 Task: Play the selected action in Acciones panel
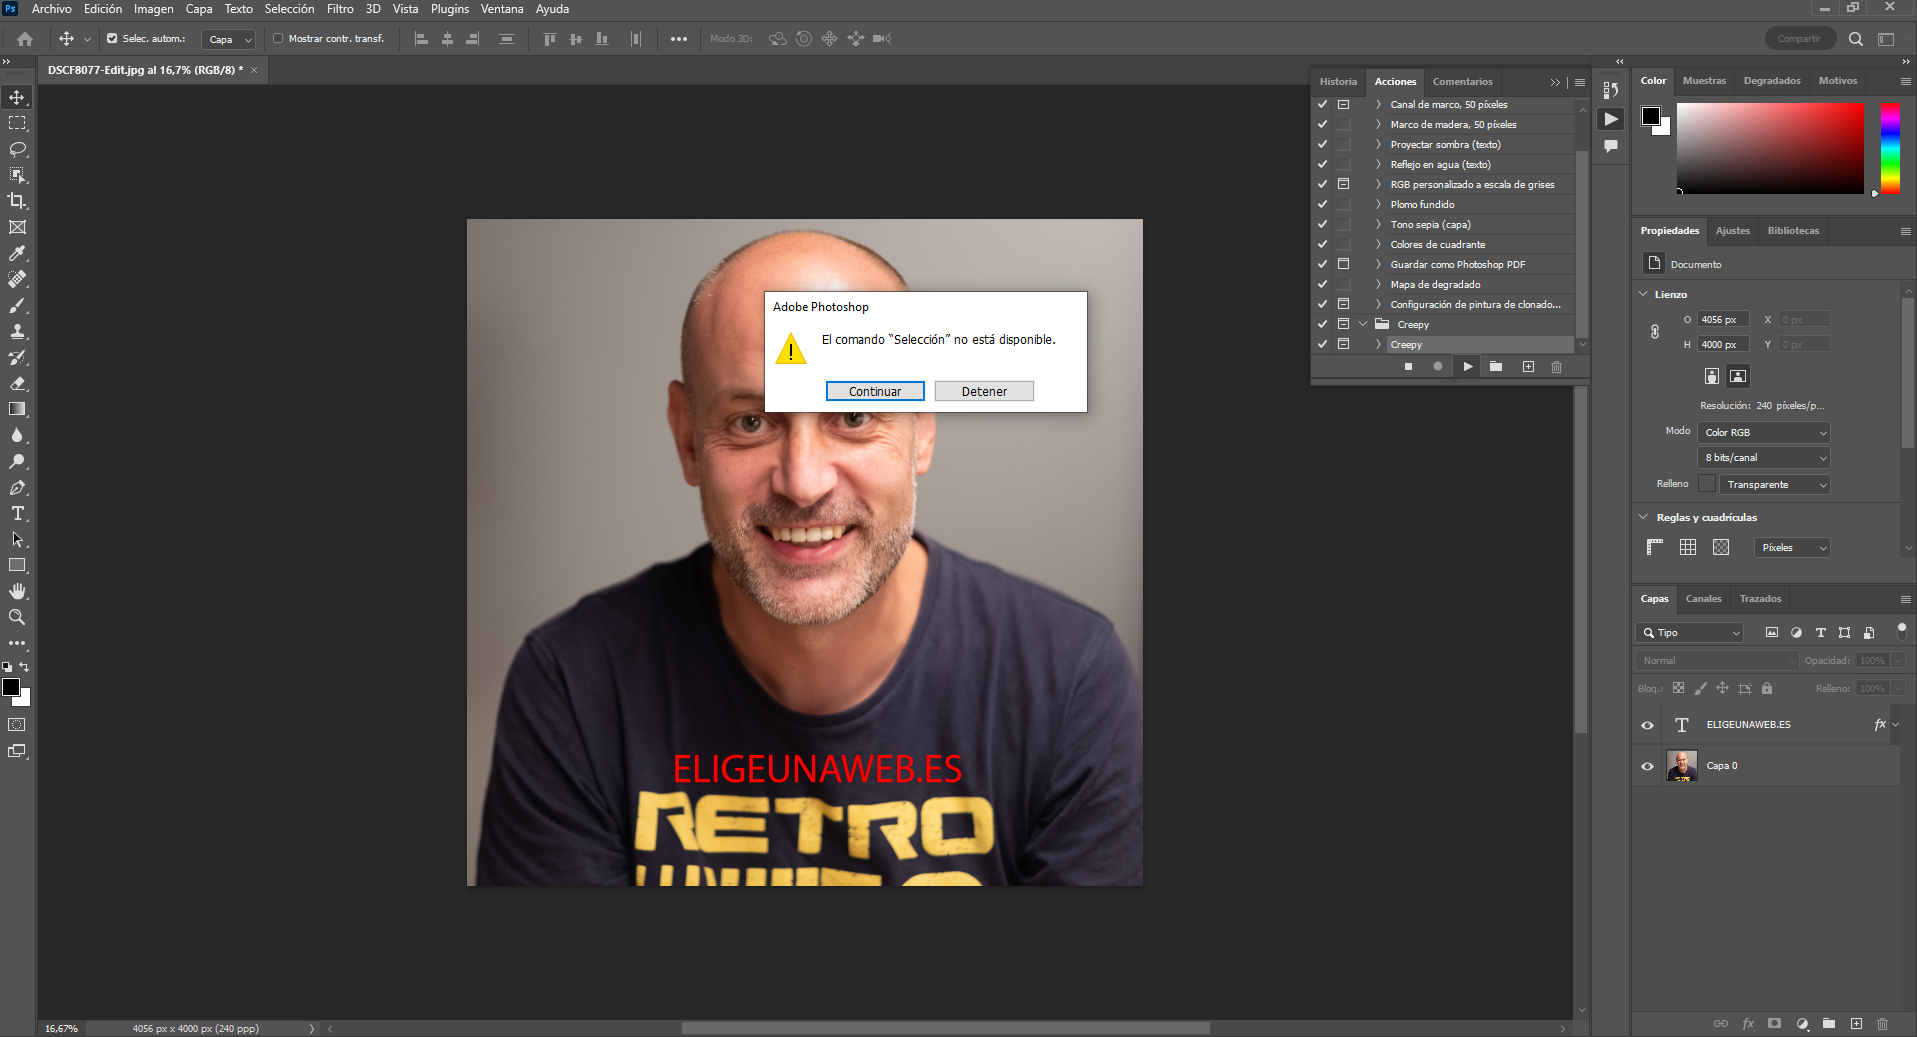pyautogui.click(x=1467, y=367)
